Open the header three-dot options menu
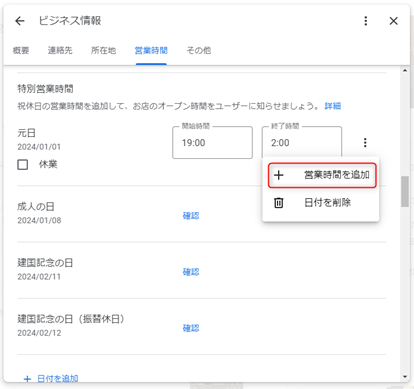The width and height of the screenshot is (414, 389). (366, 21)
